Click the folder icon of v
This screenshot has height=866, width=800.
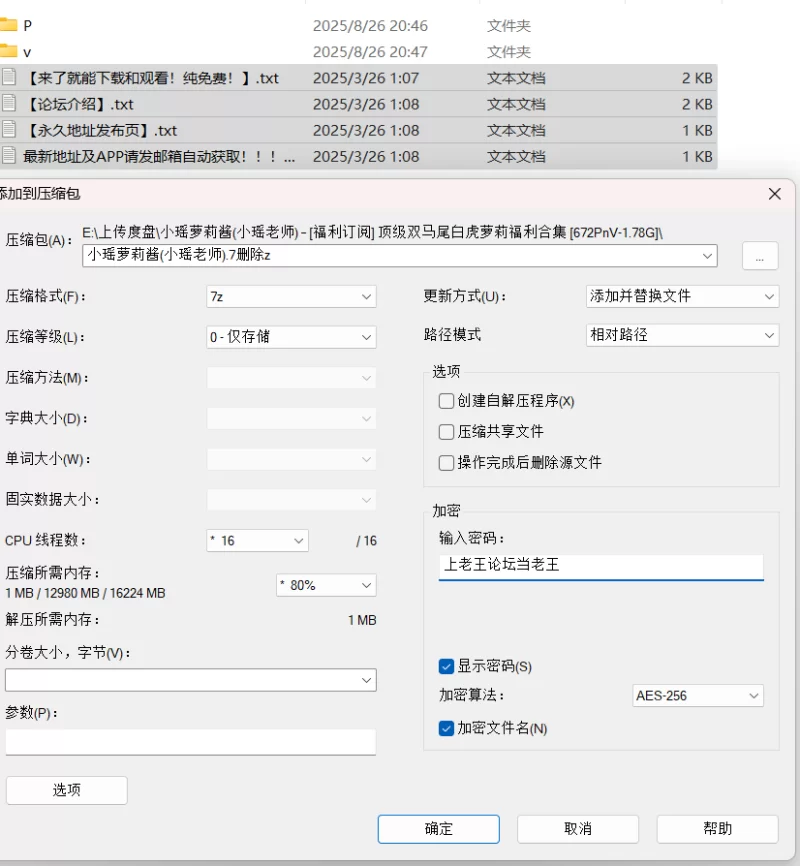point(8,51)
